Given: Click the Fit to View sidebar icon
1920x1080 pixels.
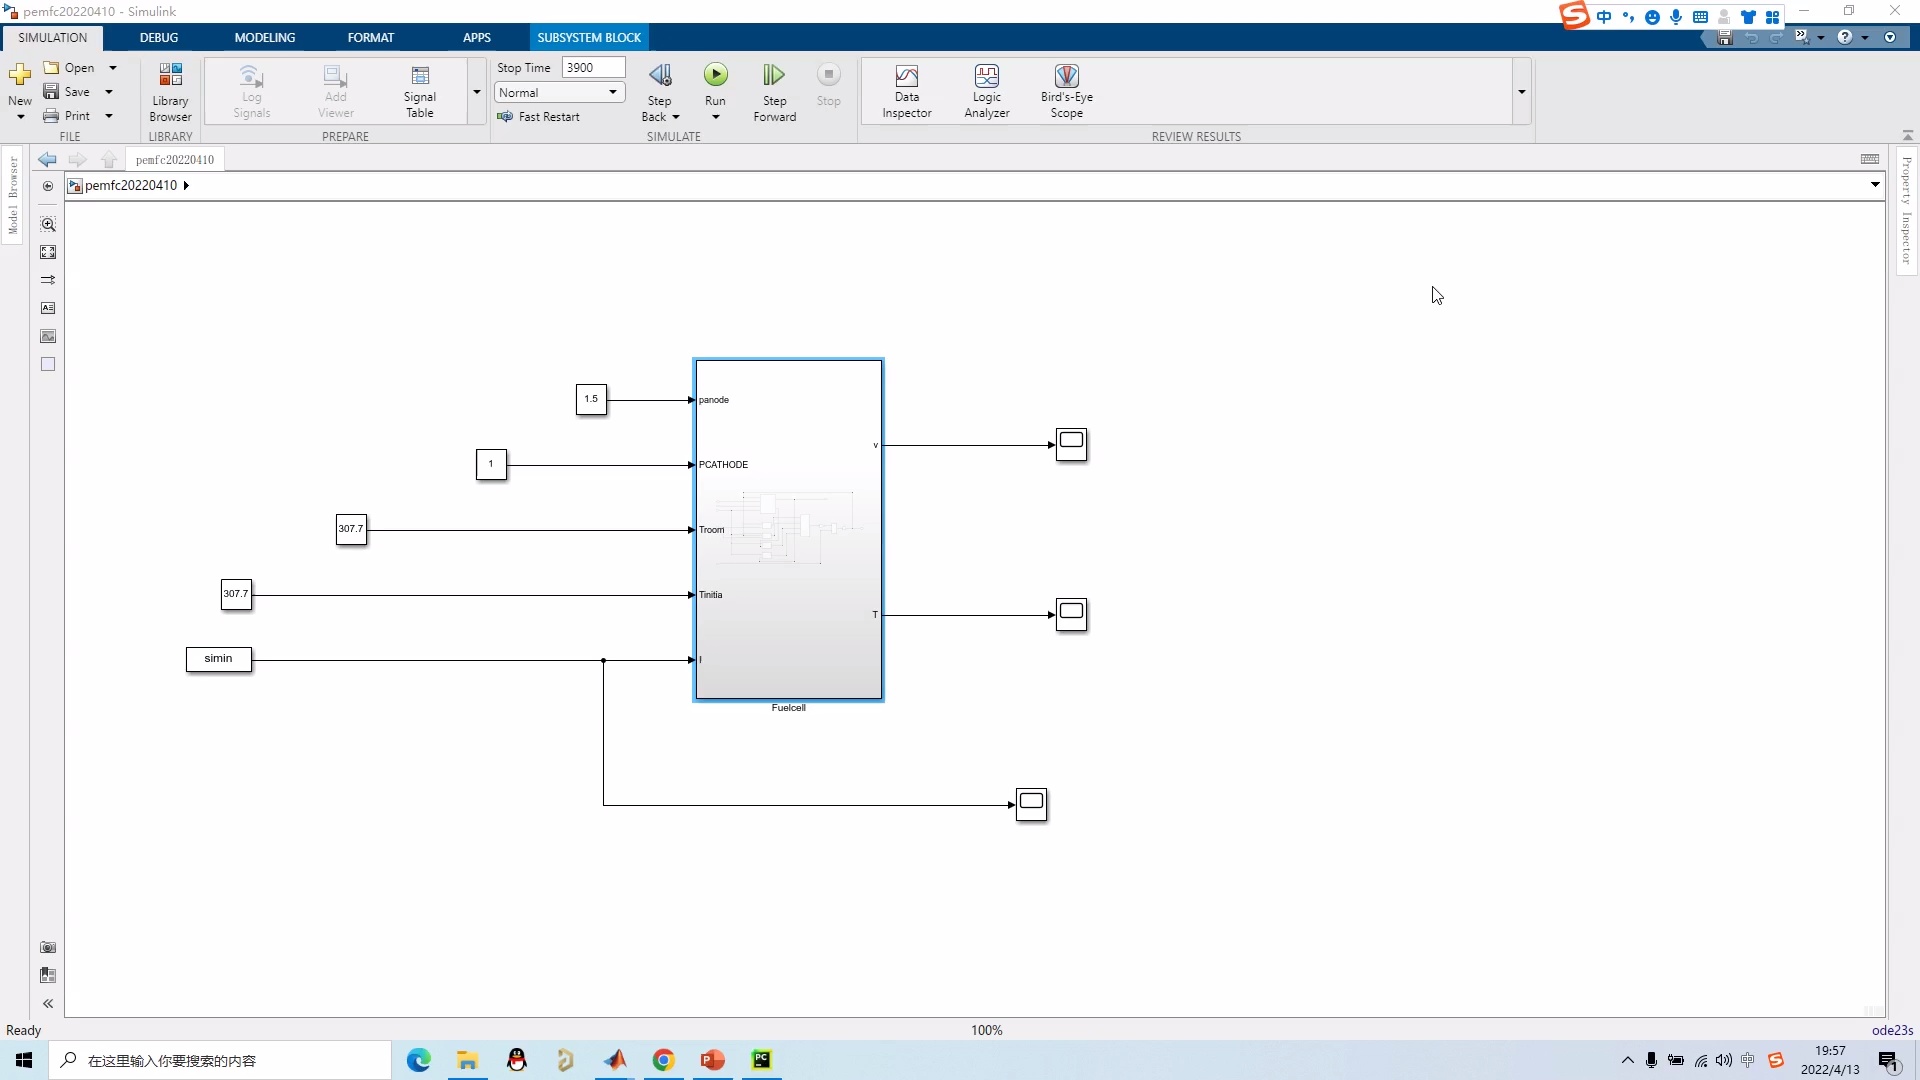Looking at the screenshot, I should click(x=48, y=252).
